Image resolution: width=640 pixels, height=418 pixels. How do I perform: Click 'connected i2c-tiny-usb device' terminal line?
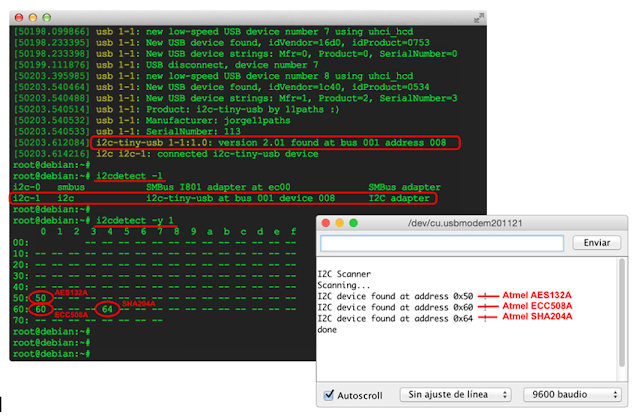(x=166, y=154)
